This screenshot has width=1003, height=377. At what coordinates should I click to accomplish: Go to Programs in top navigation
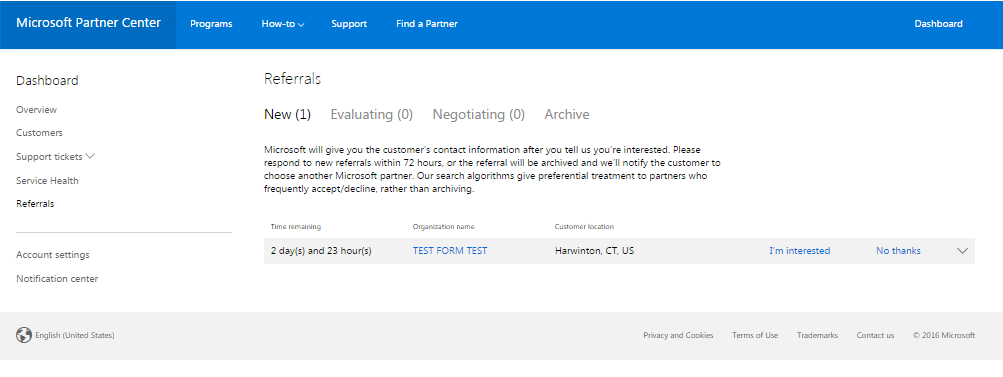(x=211, y=24)
